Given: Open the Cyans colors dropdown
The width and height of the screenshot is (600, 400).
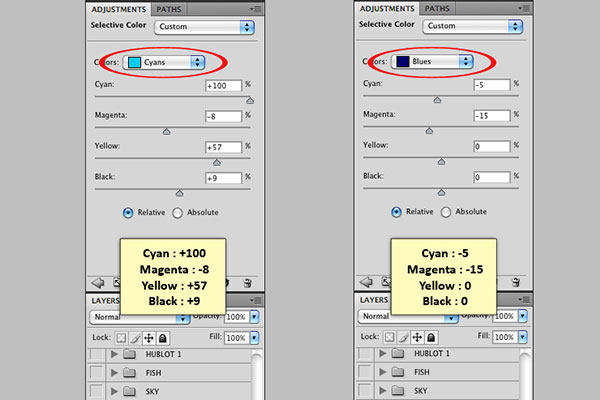Looking at the screenshot, I should [x=164, y=62].
